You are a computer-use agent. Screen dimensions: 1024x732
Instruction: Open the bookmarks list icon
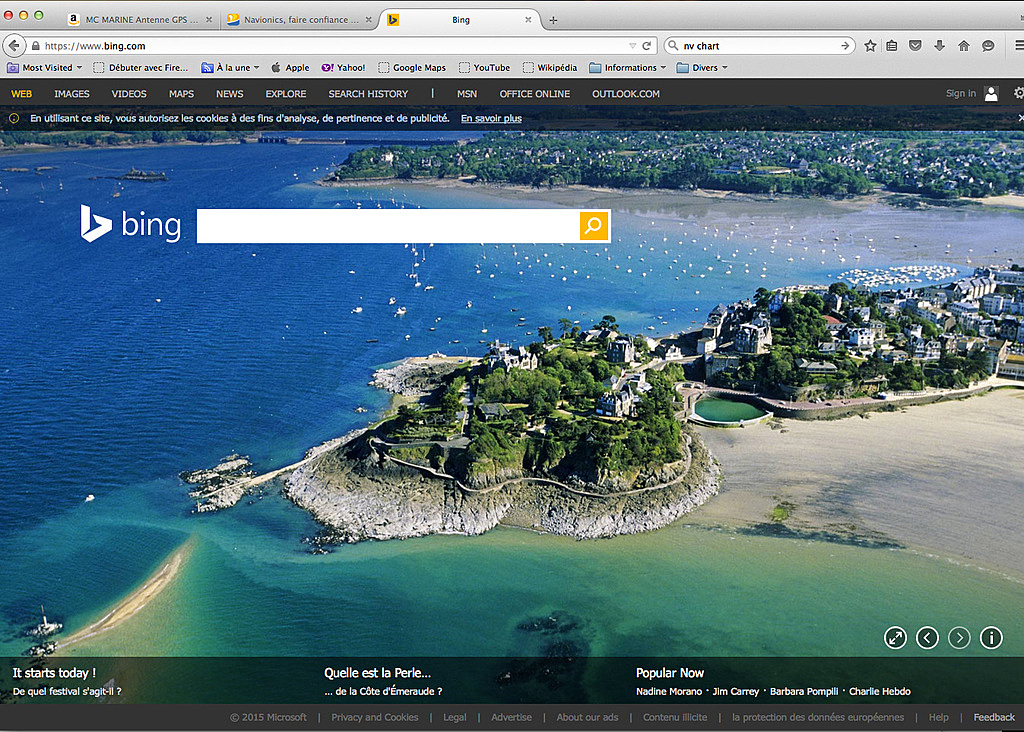[x=891, y=46]
